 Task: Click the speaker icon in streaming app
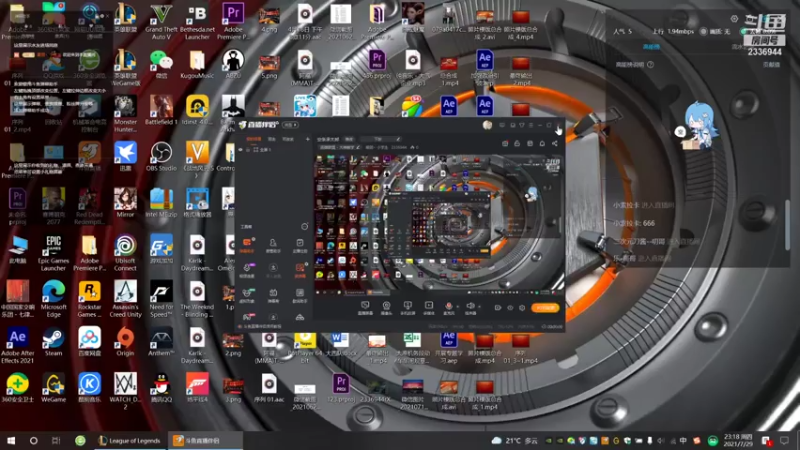click(470, 307)
